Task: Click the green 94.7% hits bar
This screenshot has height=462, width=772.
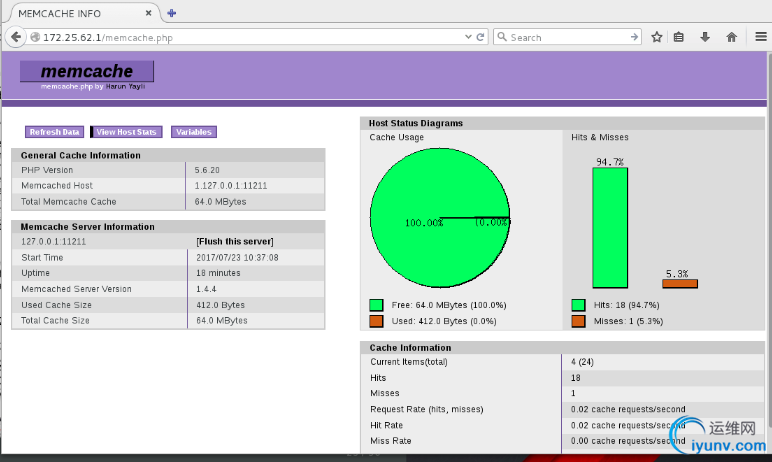Action: point(610,228)
